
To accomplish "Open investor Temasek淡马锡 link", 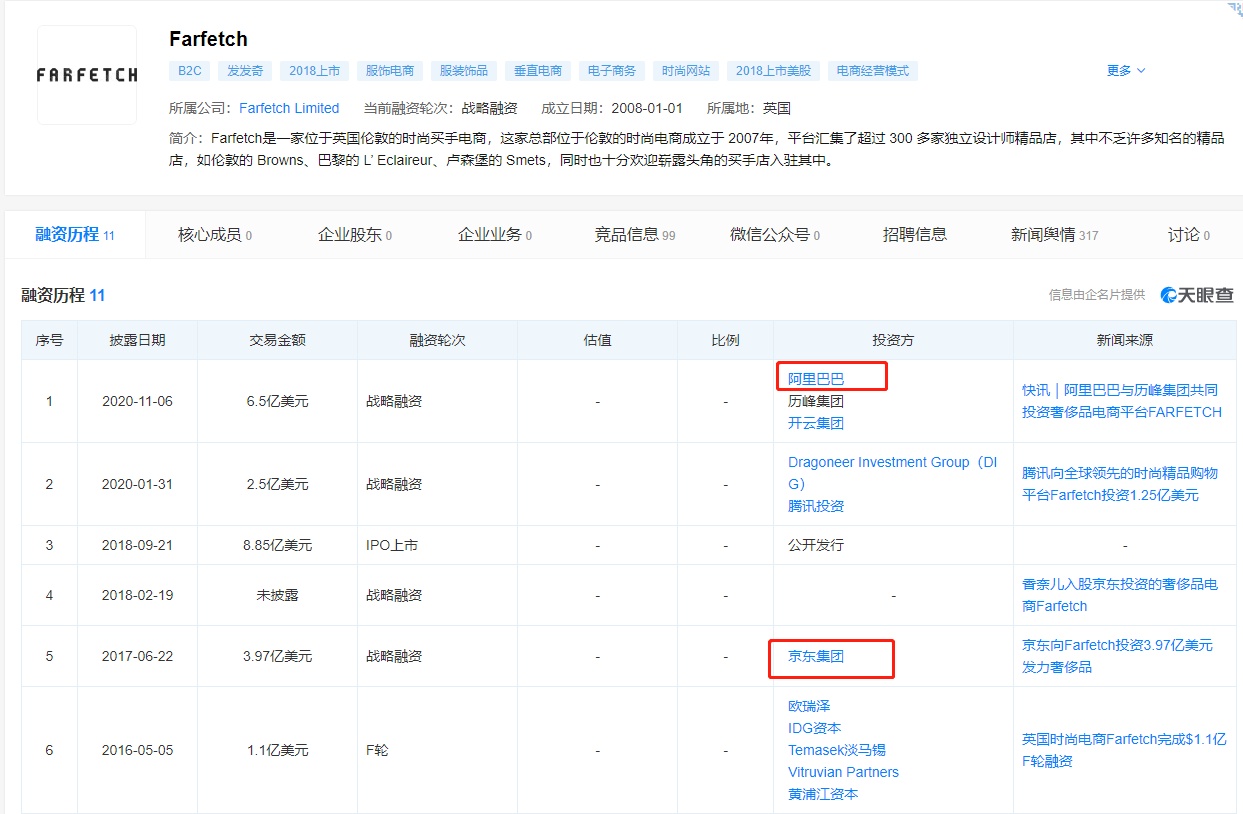I will coord(837,750).
